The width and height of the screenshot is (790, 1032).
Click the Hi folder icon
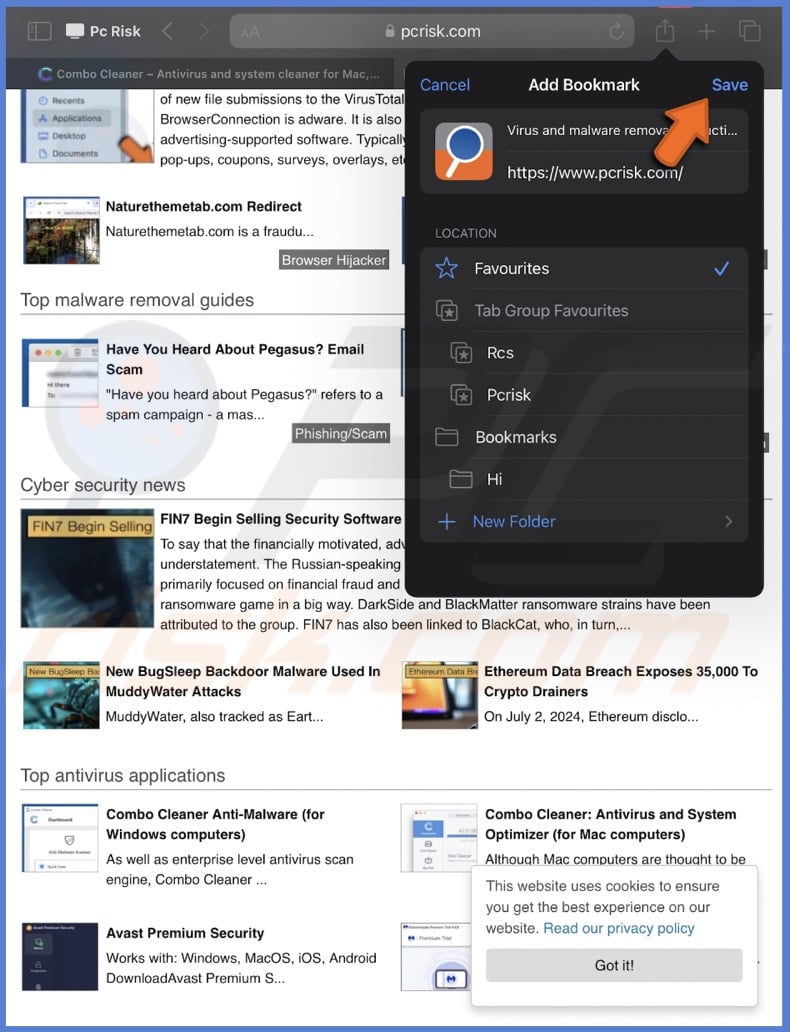click(461, 478)
